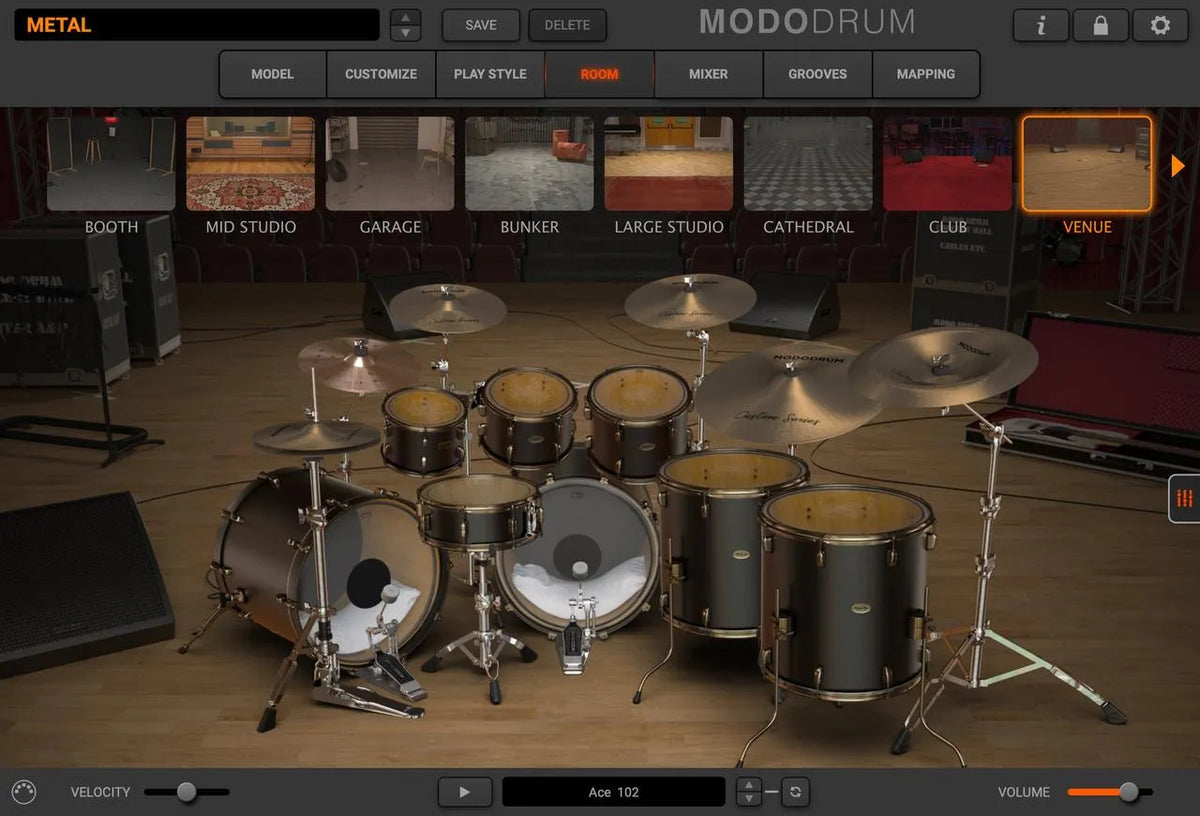This screenshot has width=1200, height=816.
Task: Open the MODO Drum info panel
Action: 1040,26
